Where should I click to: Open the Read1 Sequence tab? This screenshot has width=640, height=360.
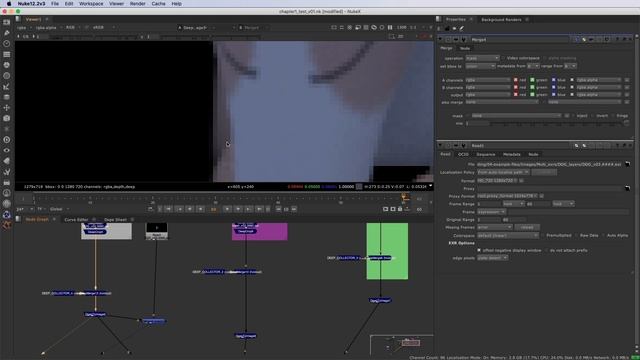(486, 154)
